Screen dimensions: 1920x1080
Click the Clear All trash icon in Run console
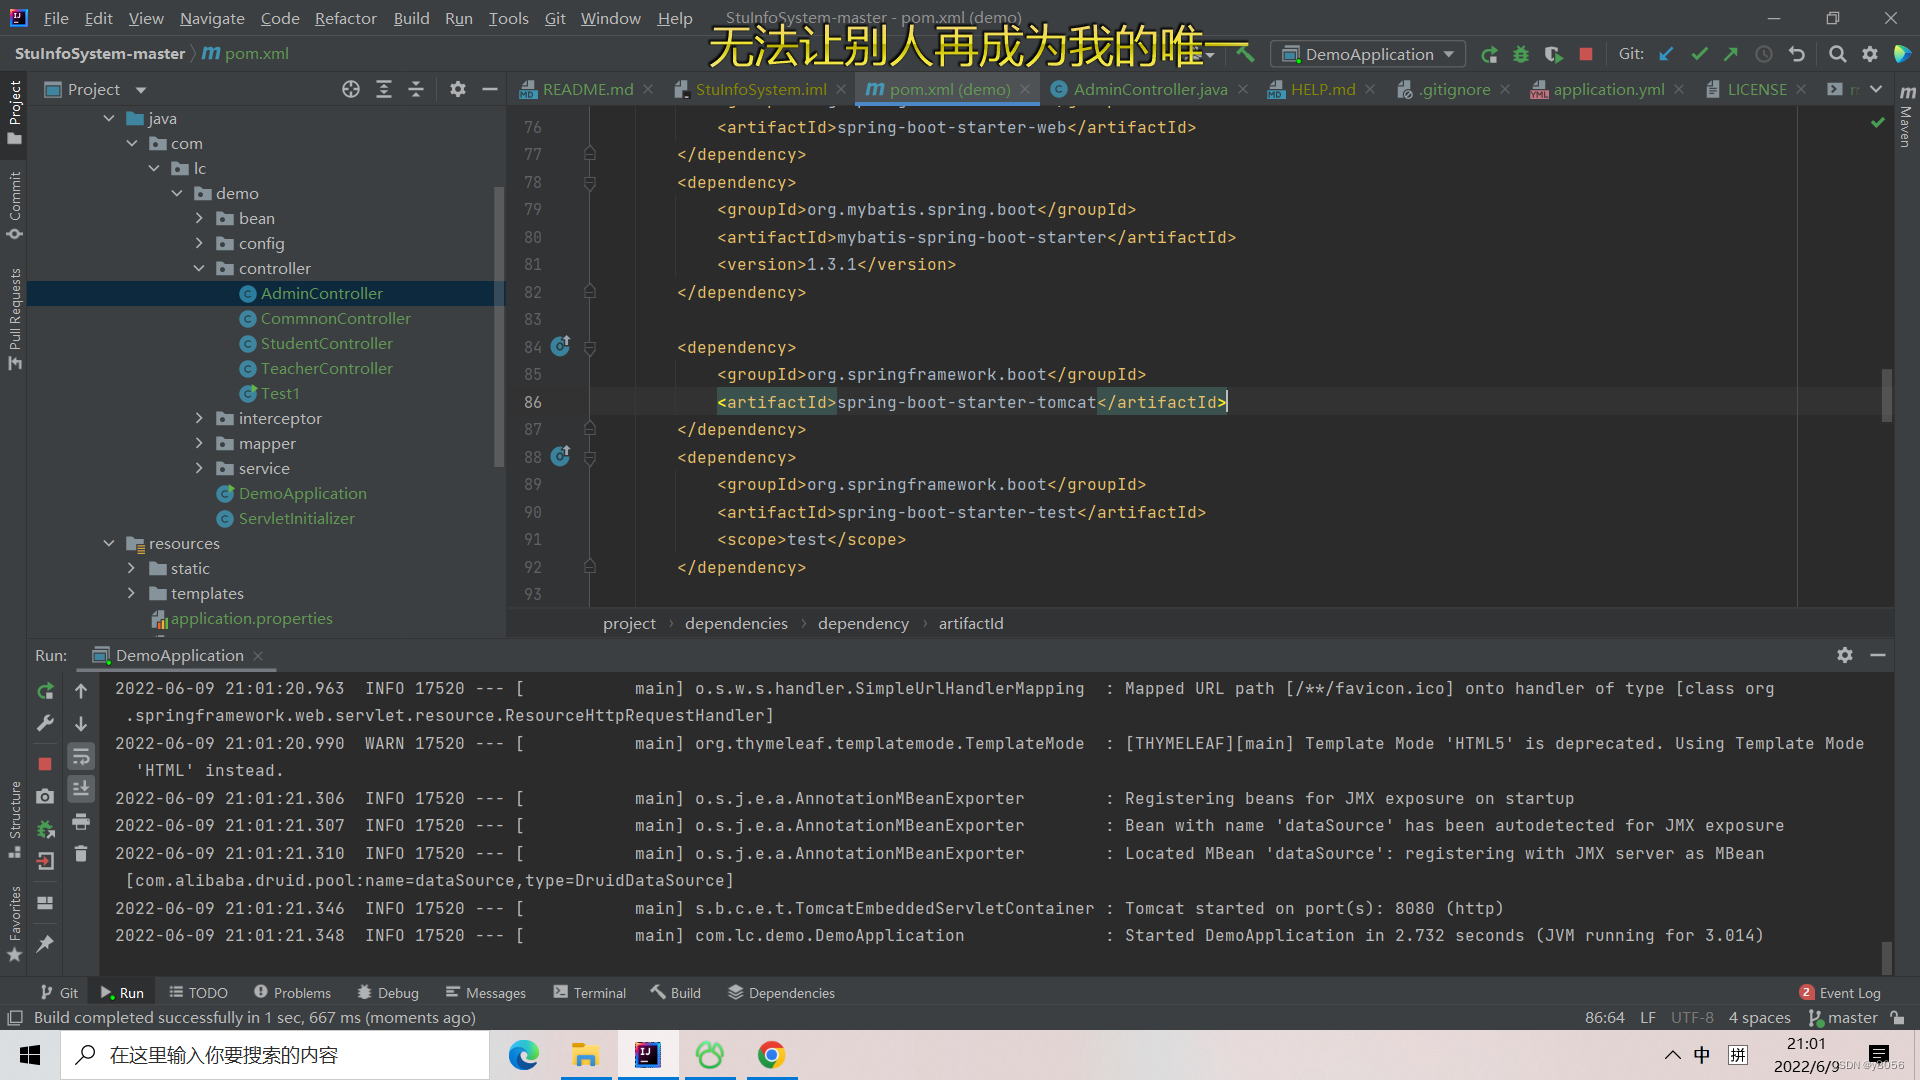pyautogui.click(x=81, y=853)
